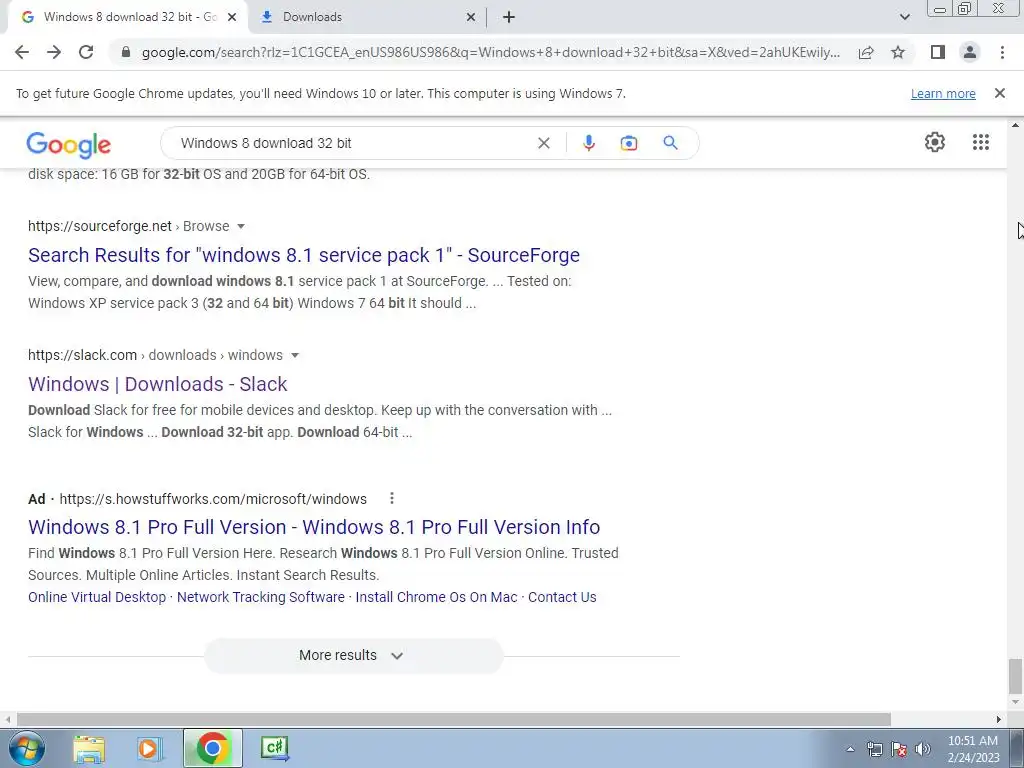Expand the sourceforge.net result options arrow
Viewport: 1024px width, 768px height.
(240, 227)
